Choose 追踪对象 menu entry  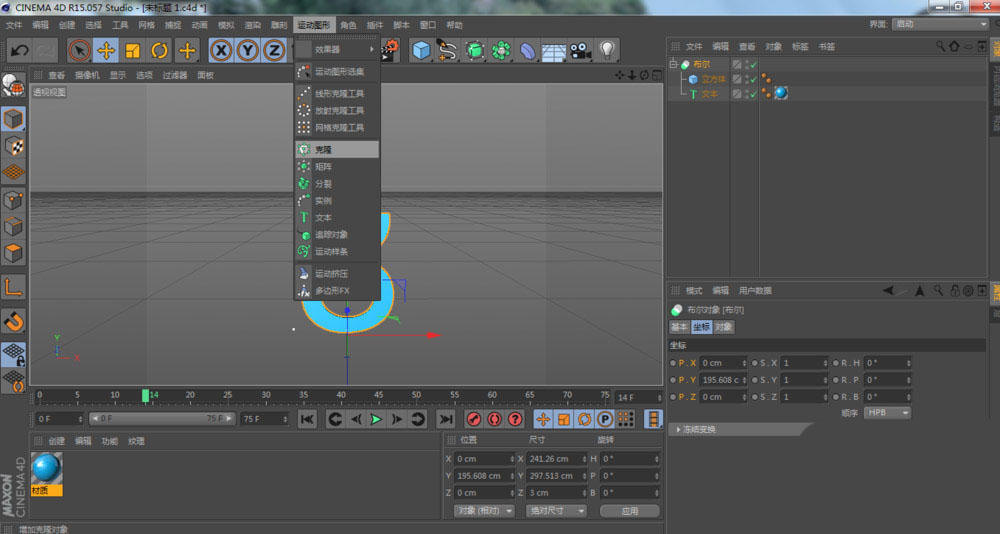[337, 235]
